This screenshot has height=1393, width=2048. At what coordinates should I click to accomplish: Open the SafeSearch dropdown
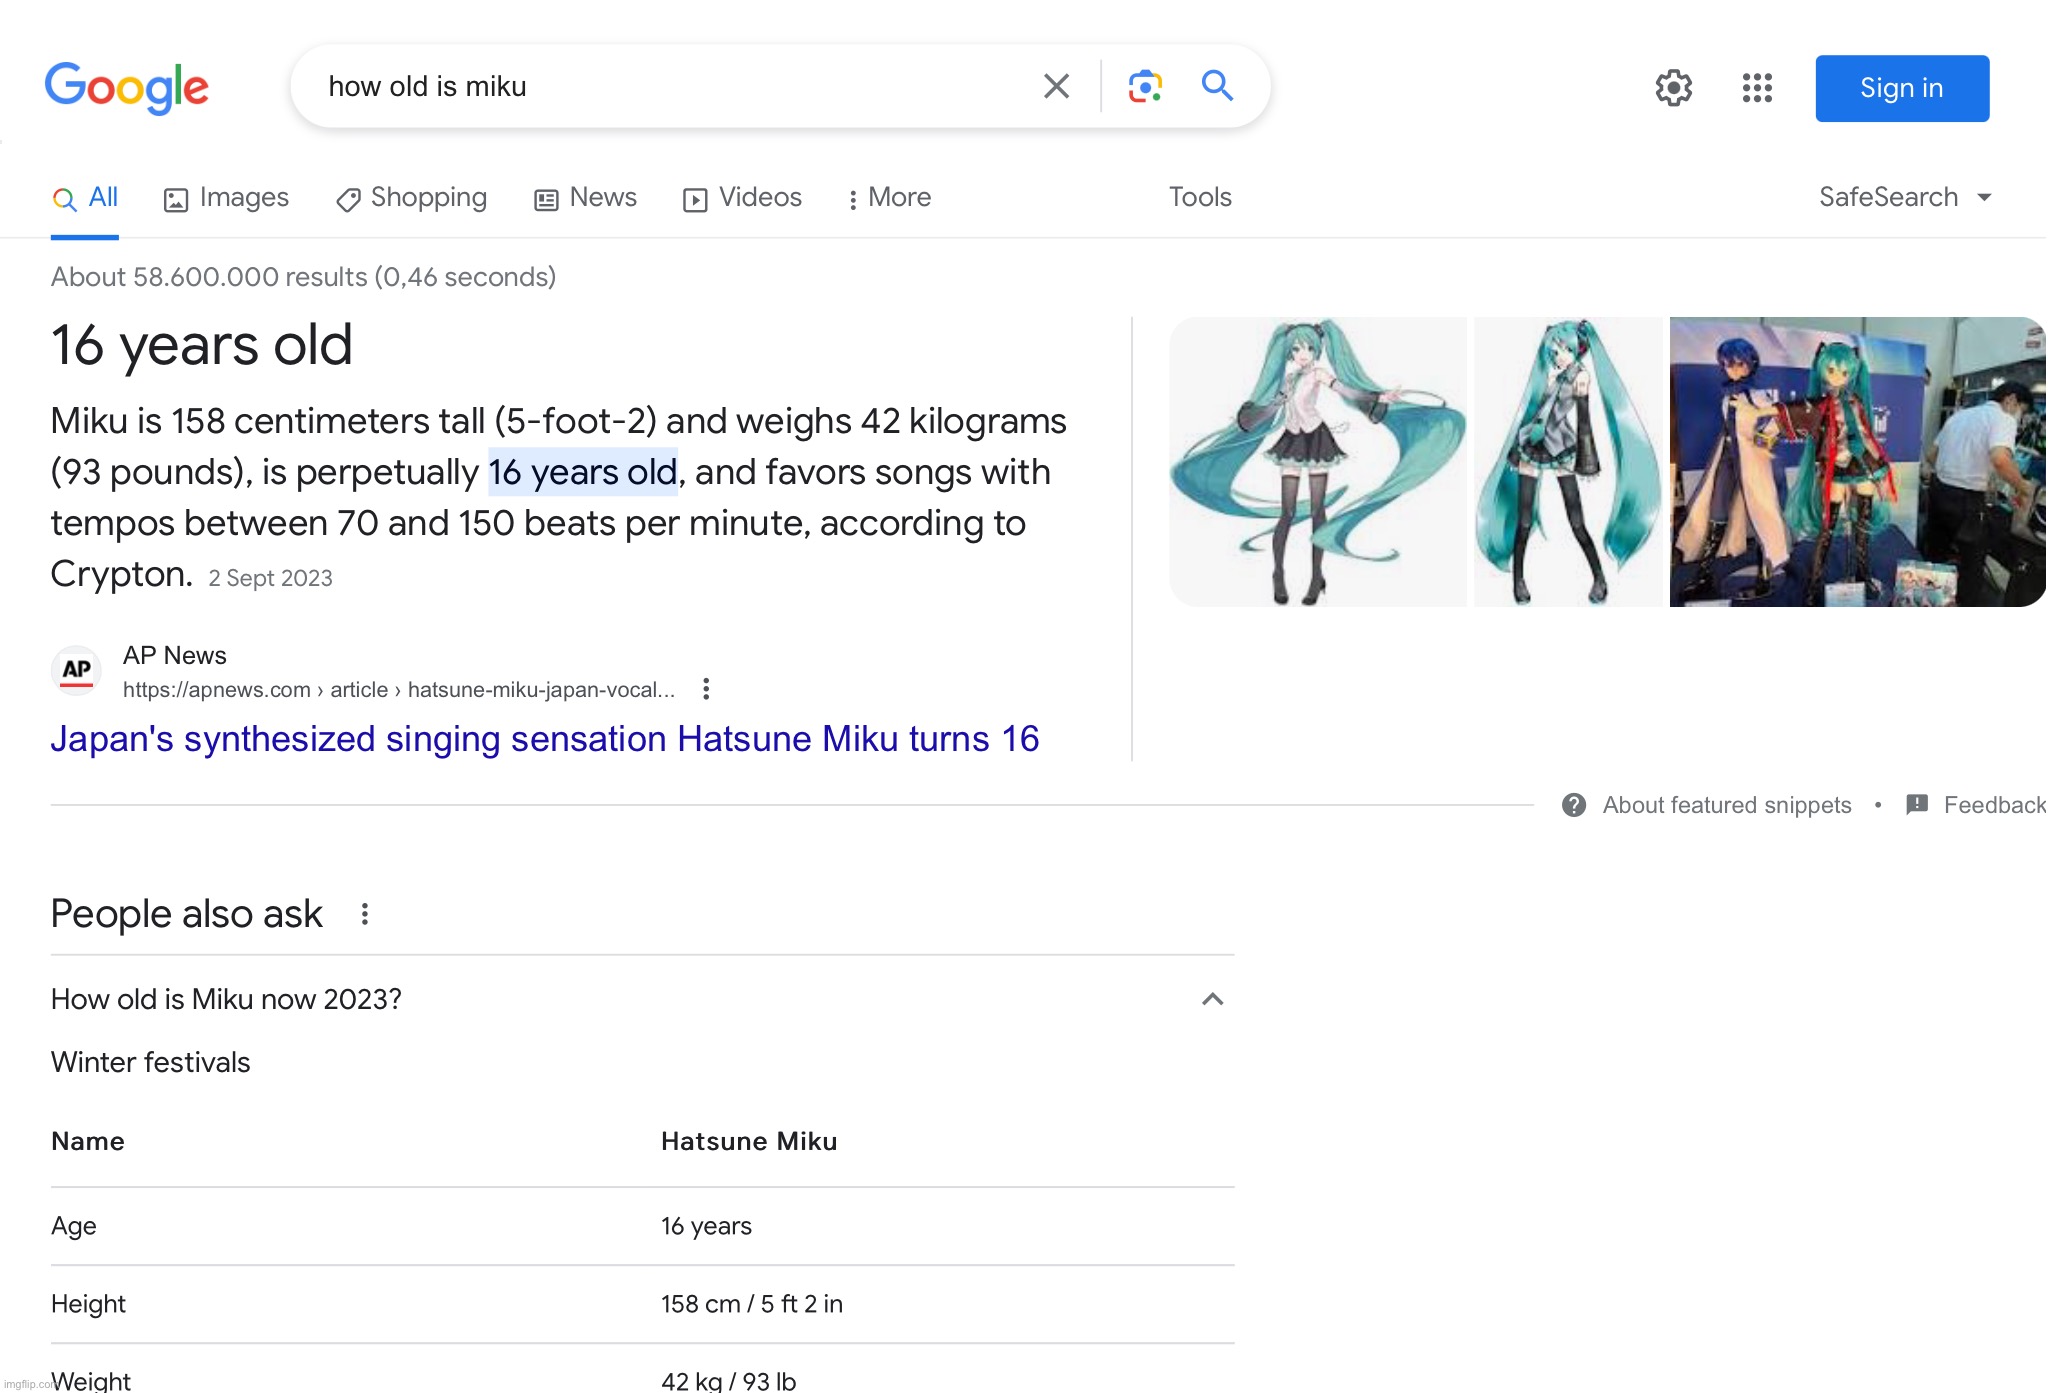(1905, 198)
